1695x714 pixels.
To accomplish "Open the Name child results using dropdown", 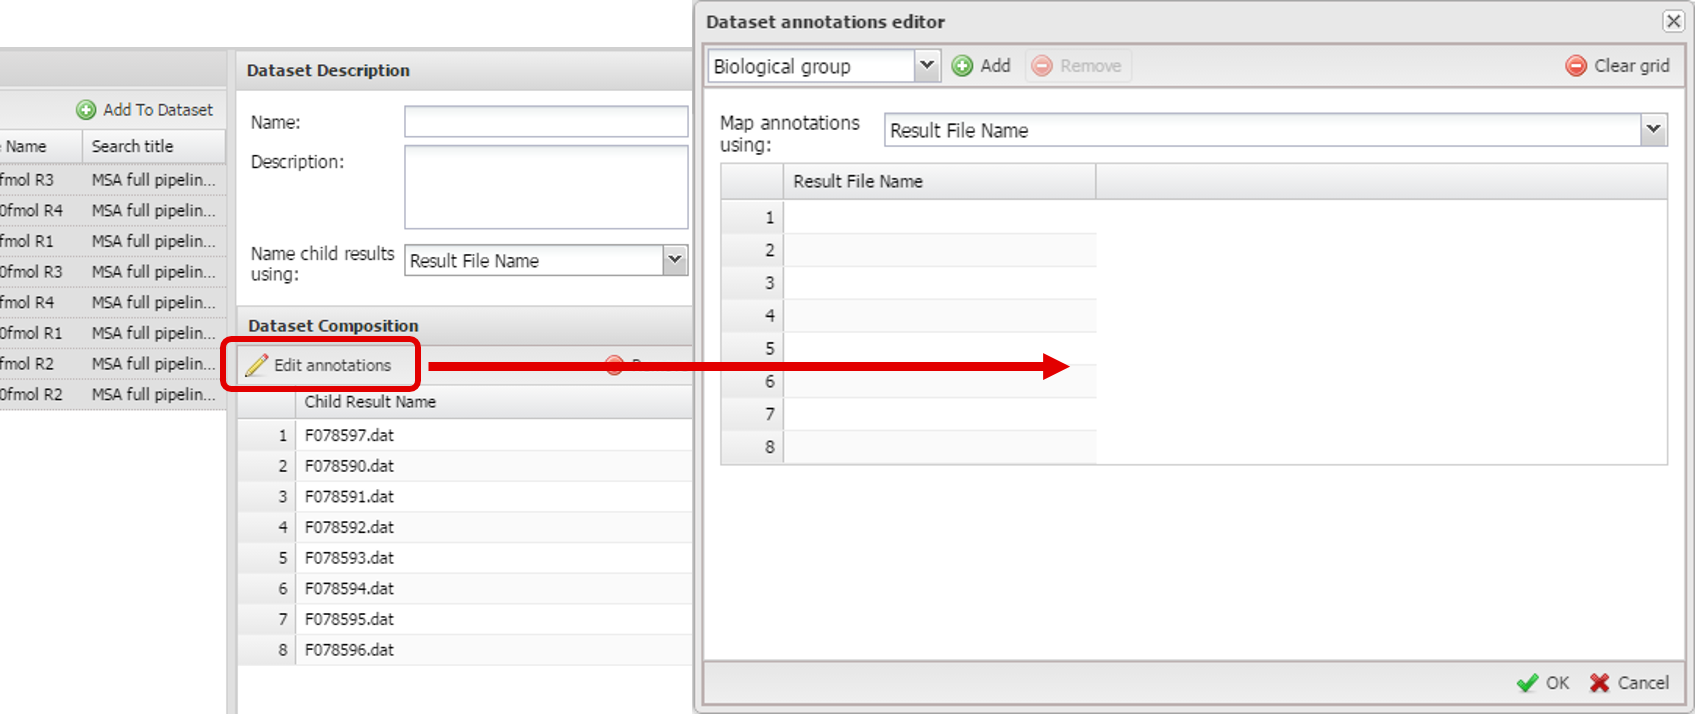I will click(675, 260).
